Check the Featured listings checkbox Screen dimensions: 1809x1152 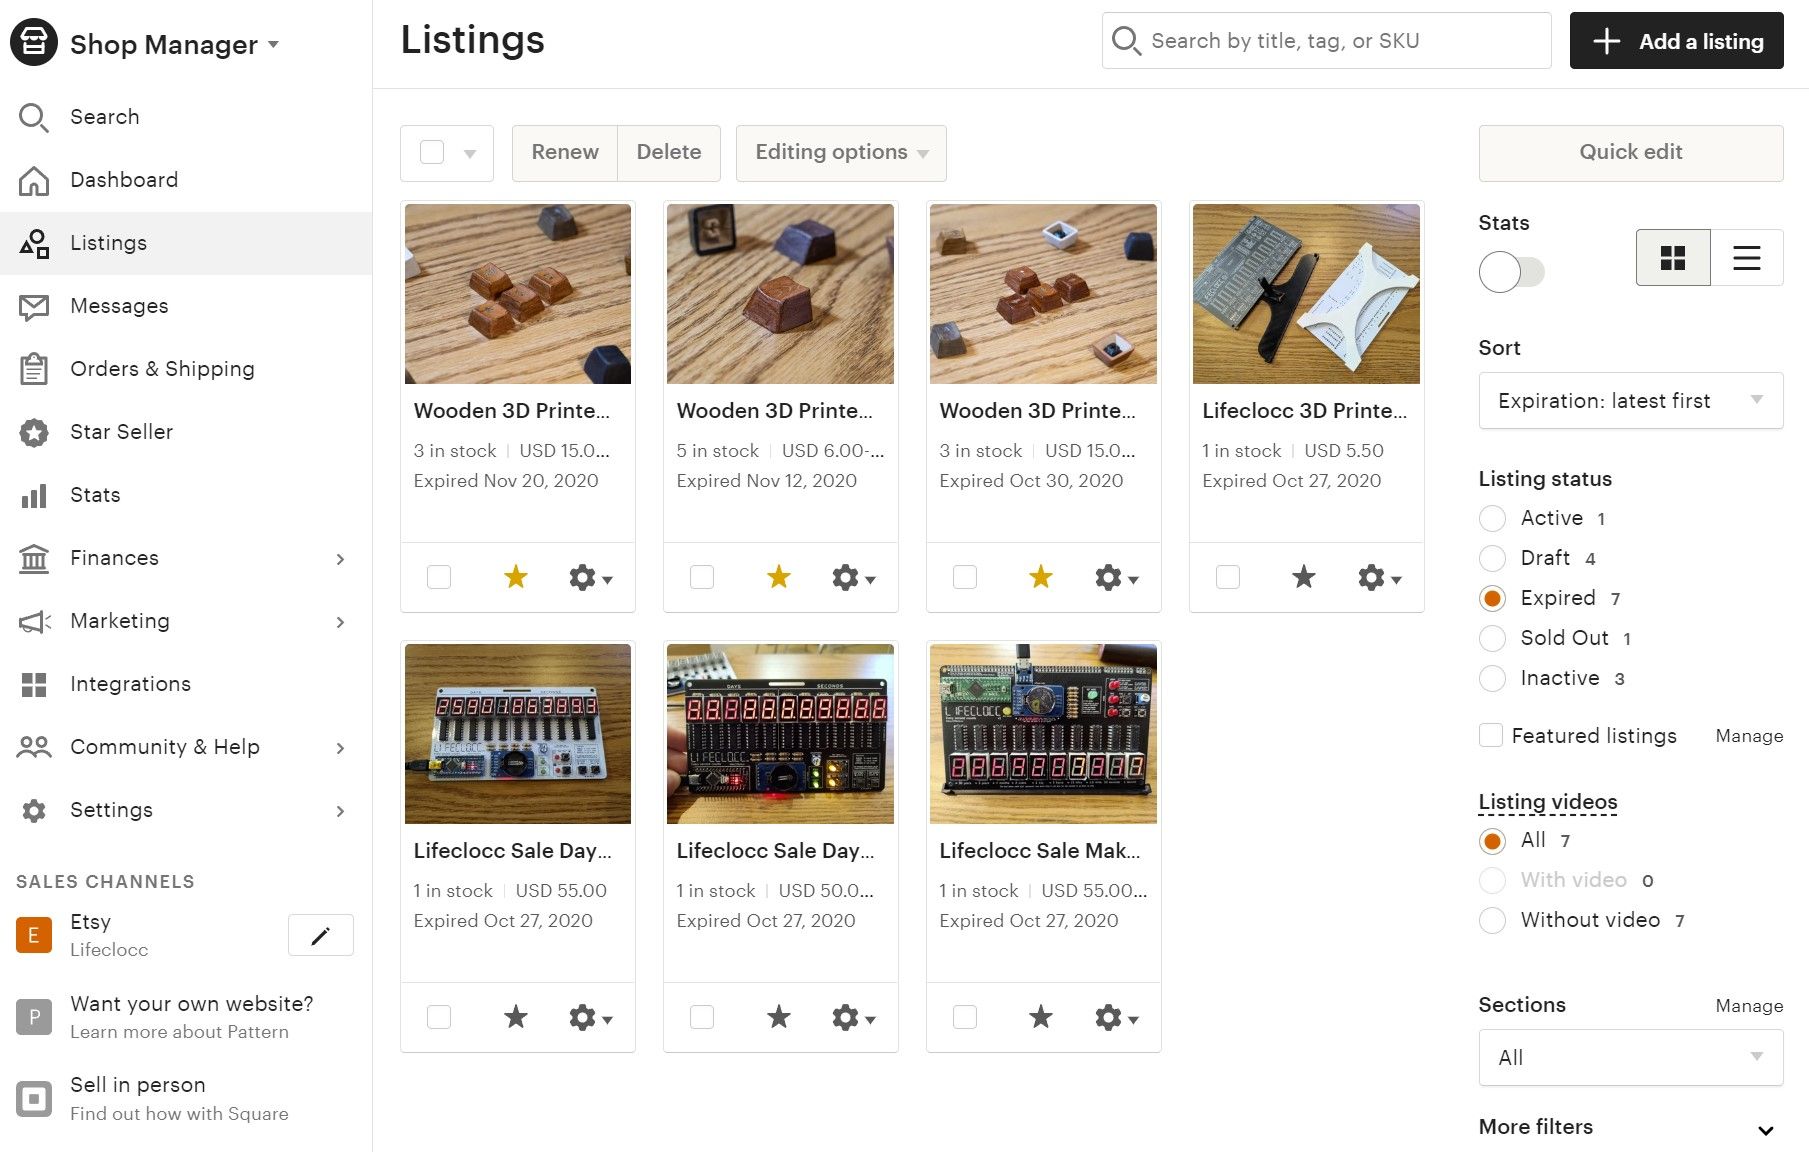tap(1491, 735)
